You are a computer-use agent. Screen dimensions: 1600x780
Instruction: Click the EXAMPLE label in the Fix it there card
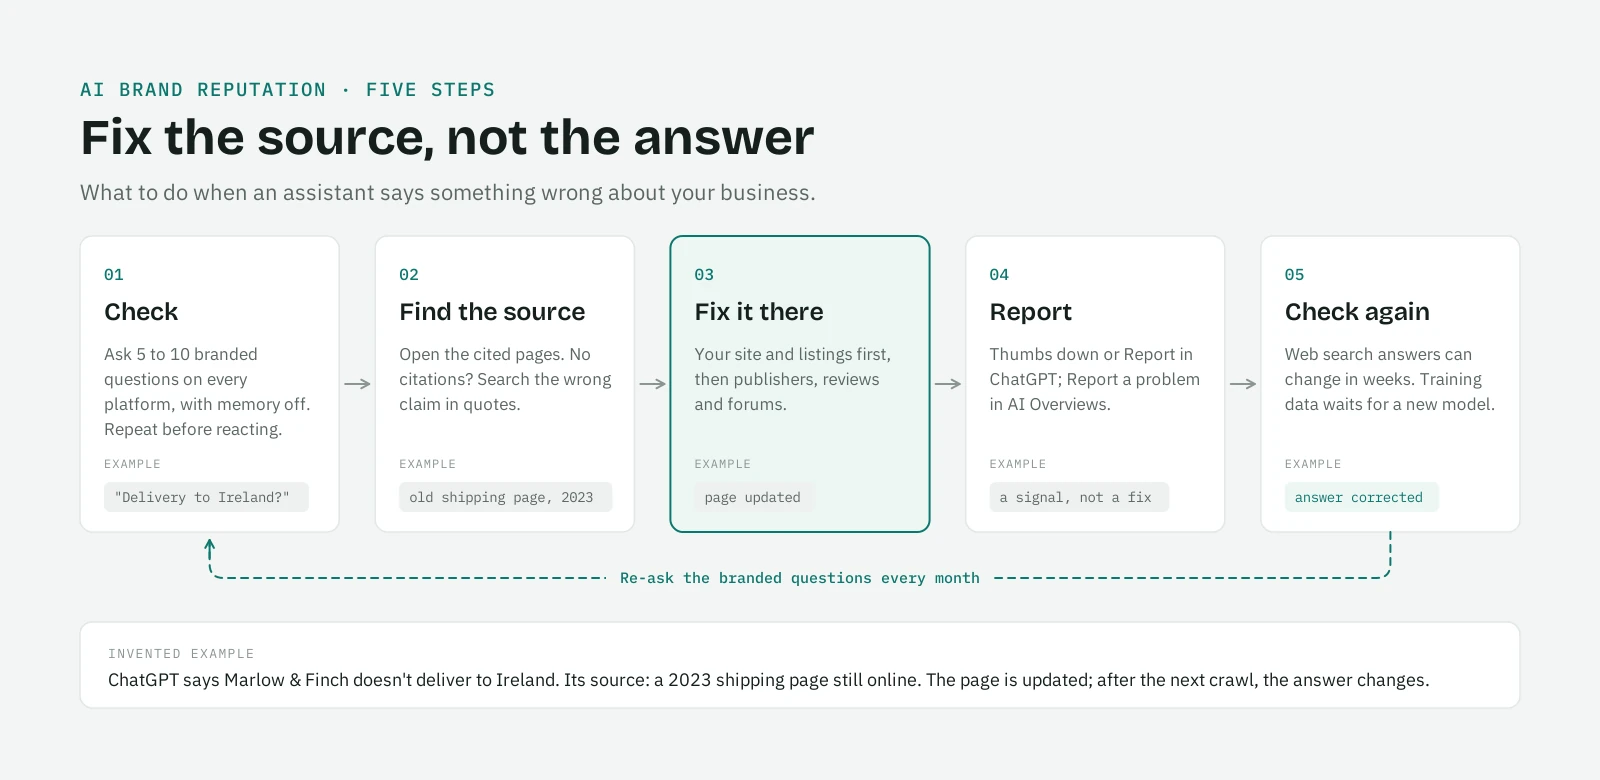tap(722, 464)
